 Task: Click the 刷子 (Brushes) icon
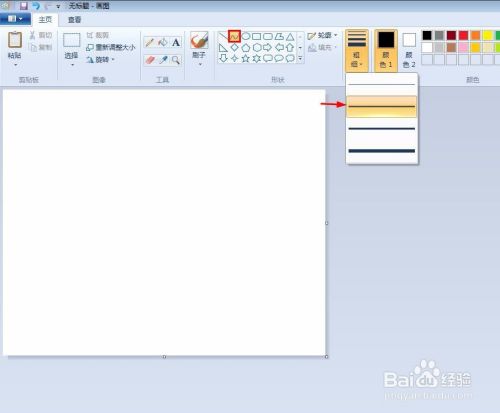coord(199,40)
